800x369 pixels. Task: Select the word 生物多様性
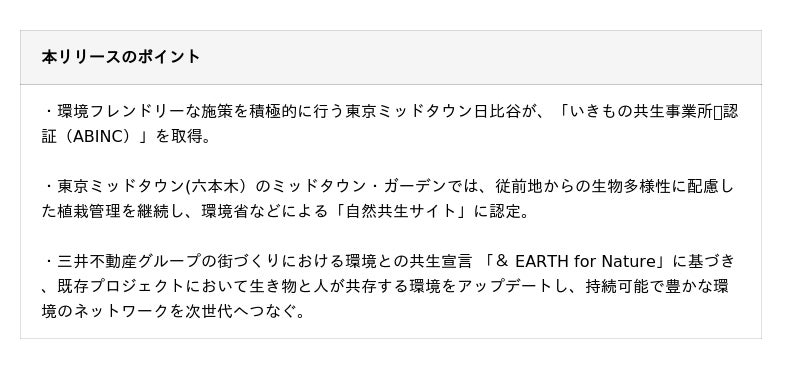(631, 187)
